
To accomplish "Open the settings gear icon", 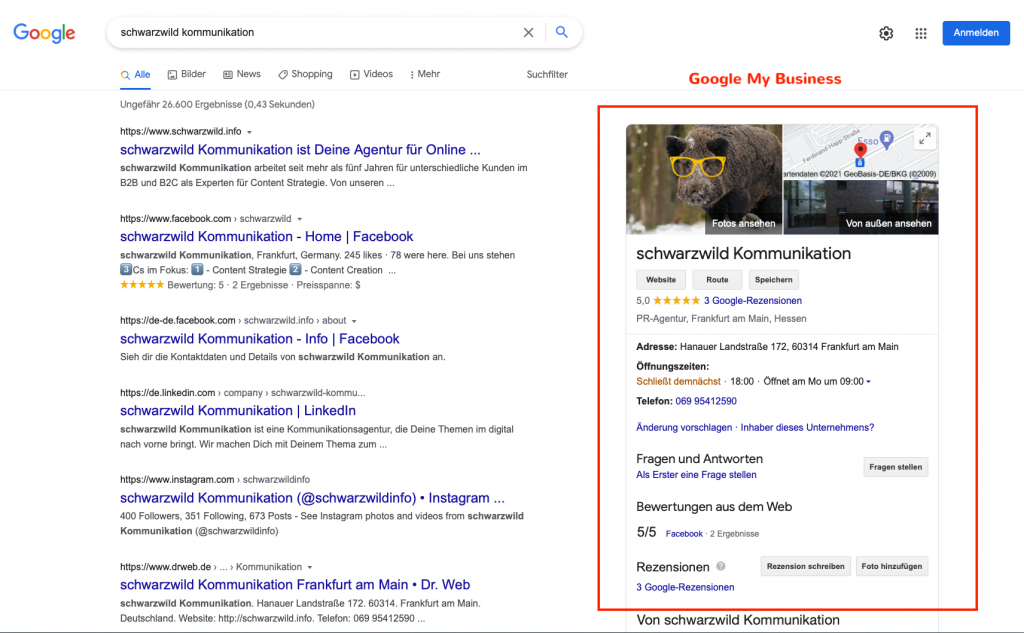I will coord(886,33).
